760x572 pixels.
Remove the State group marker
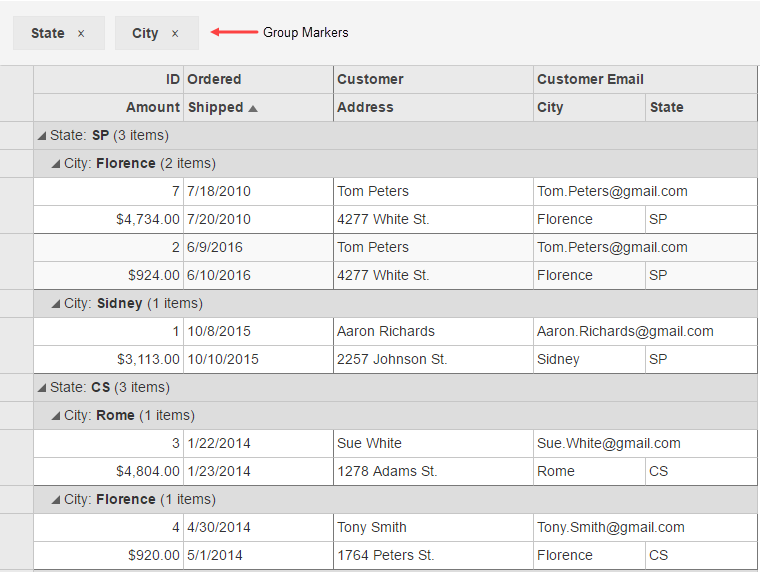click(x=81, y=34)
